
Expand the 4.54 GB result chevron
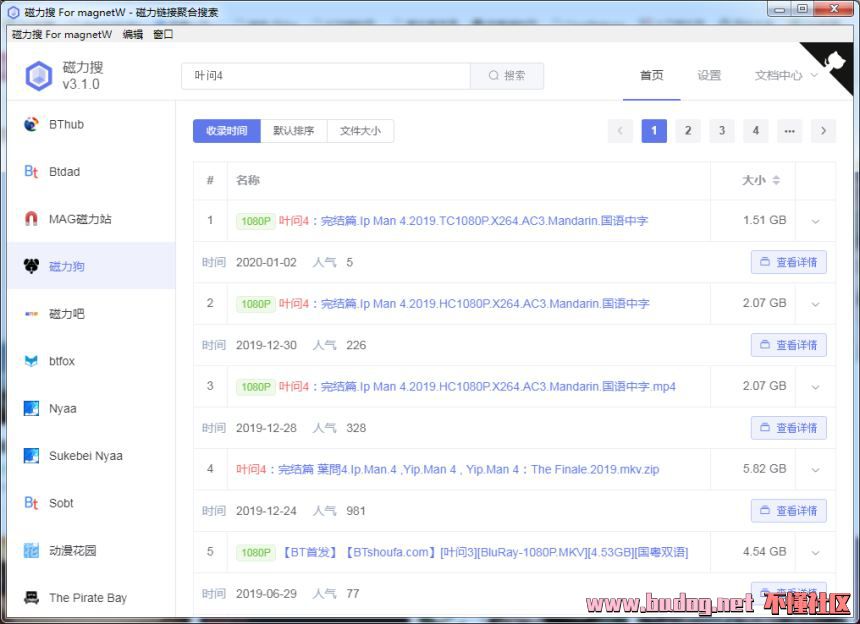point(816,553)
